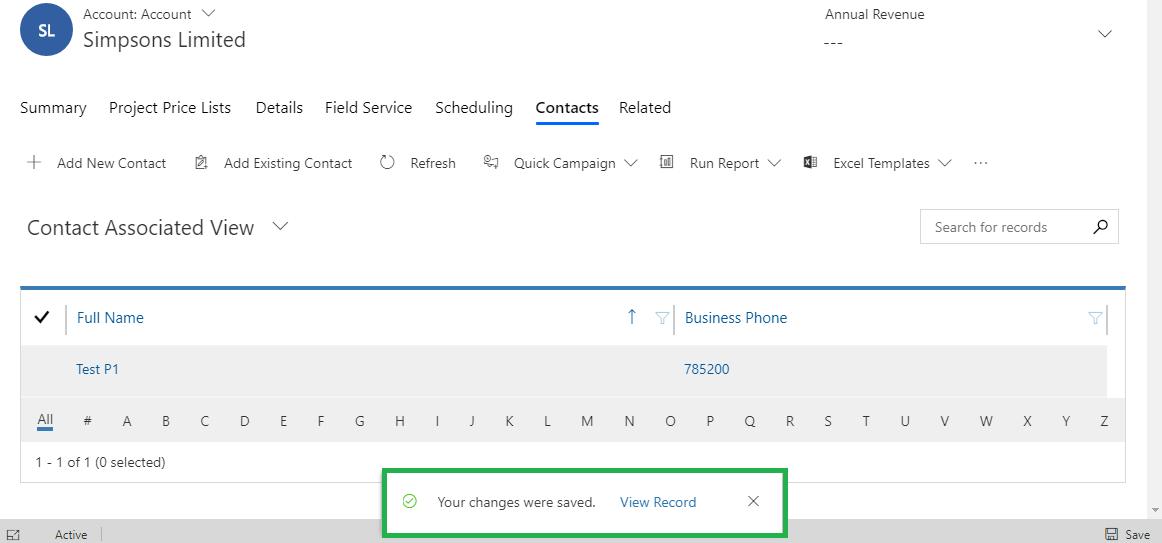Click the Simpsons Limited account title
The height and width of the screenshot is (543, 1162).
[164, 39]
